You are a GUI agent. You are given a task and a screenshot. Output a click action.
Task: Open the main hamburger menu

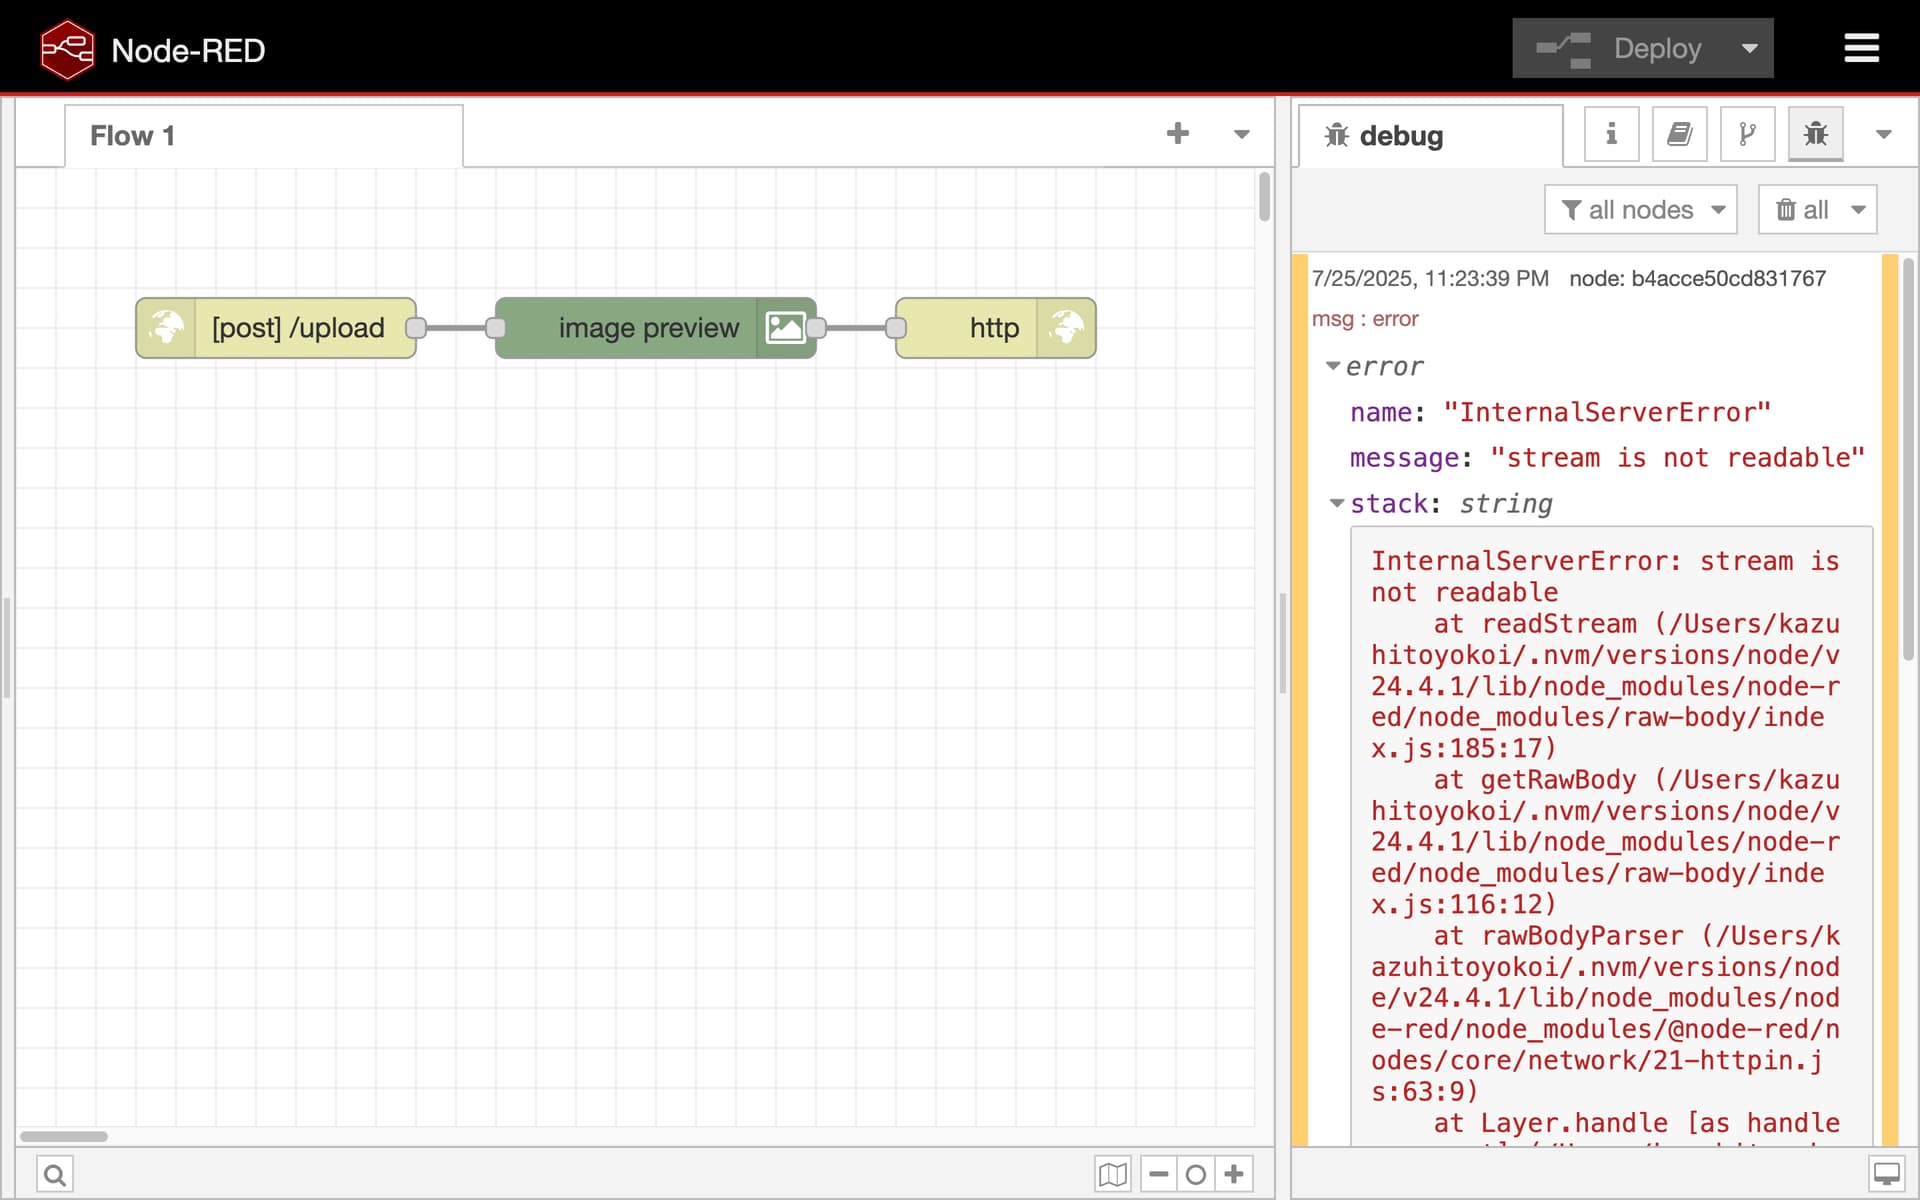tap(1861, 48)
